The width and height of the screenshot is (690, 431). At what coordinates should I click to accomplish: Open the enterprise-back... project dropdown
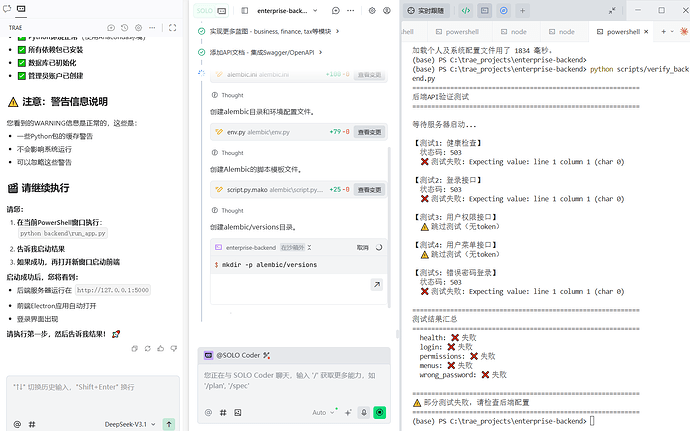tap(287, 11)
